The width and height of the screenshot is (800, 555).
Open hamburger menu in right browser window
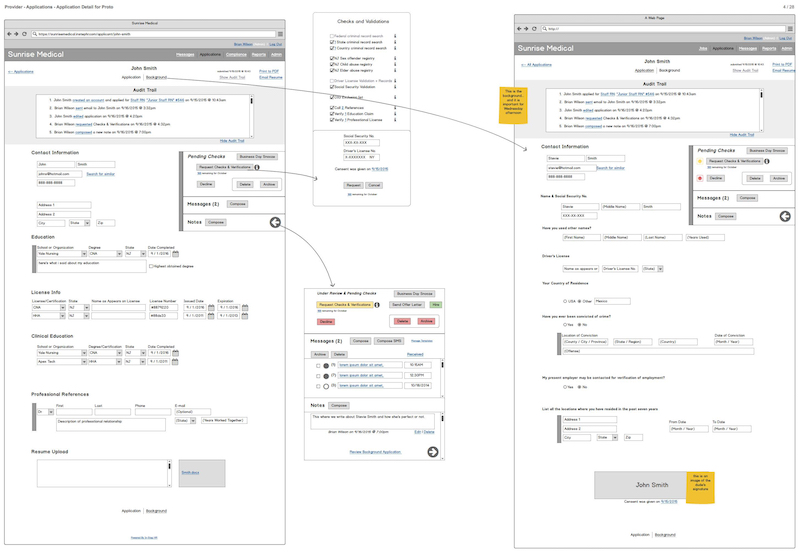[x=790, y=29]
